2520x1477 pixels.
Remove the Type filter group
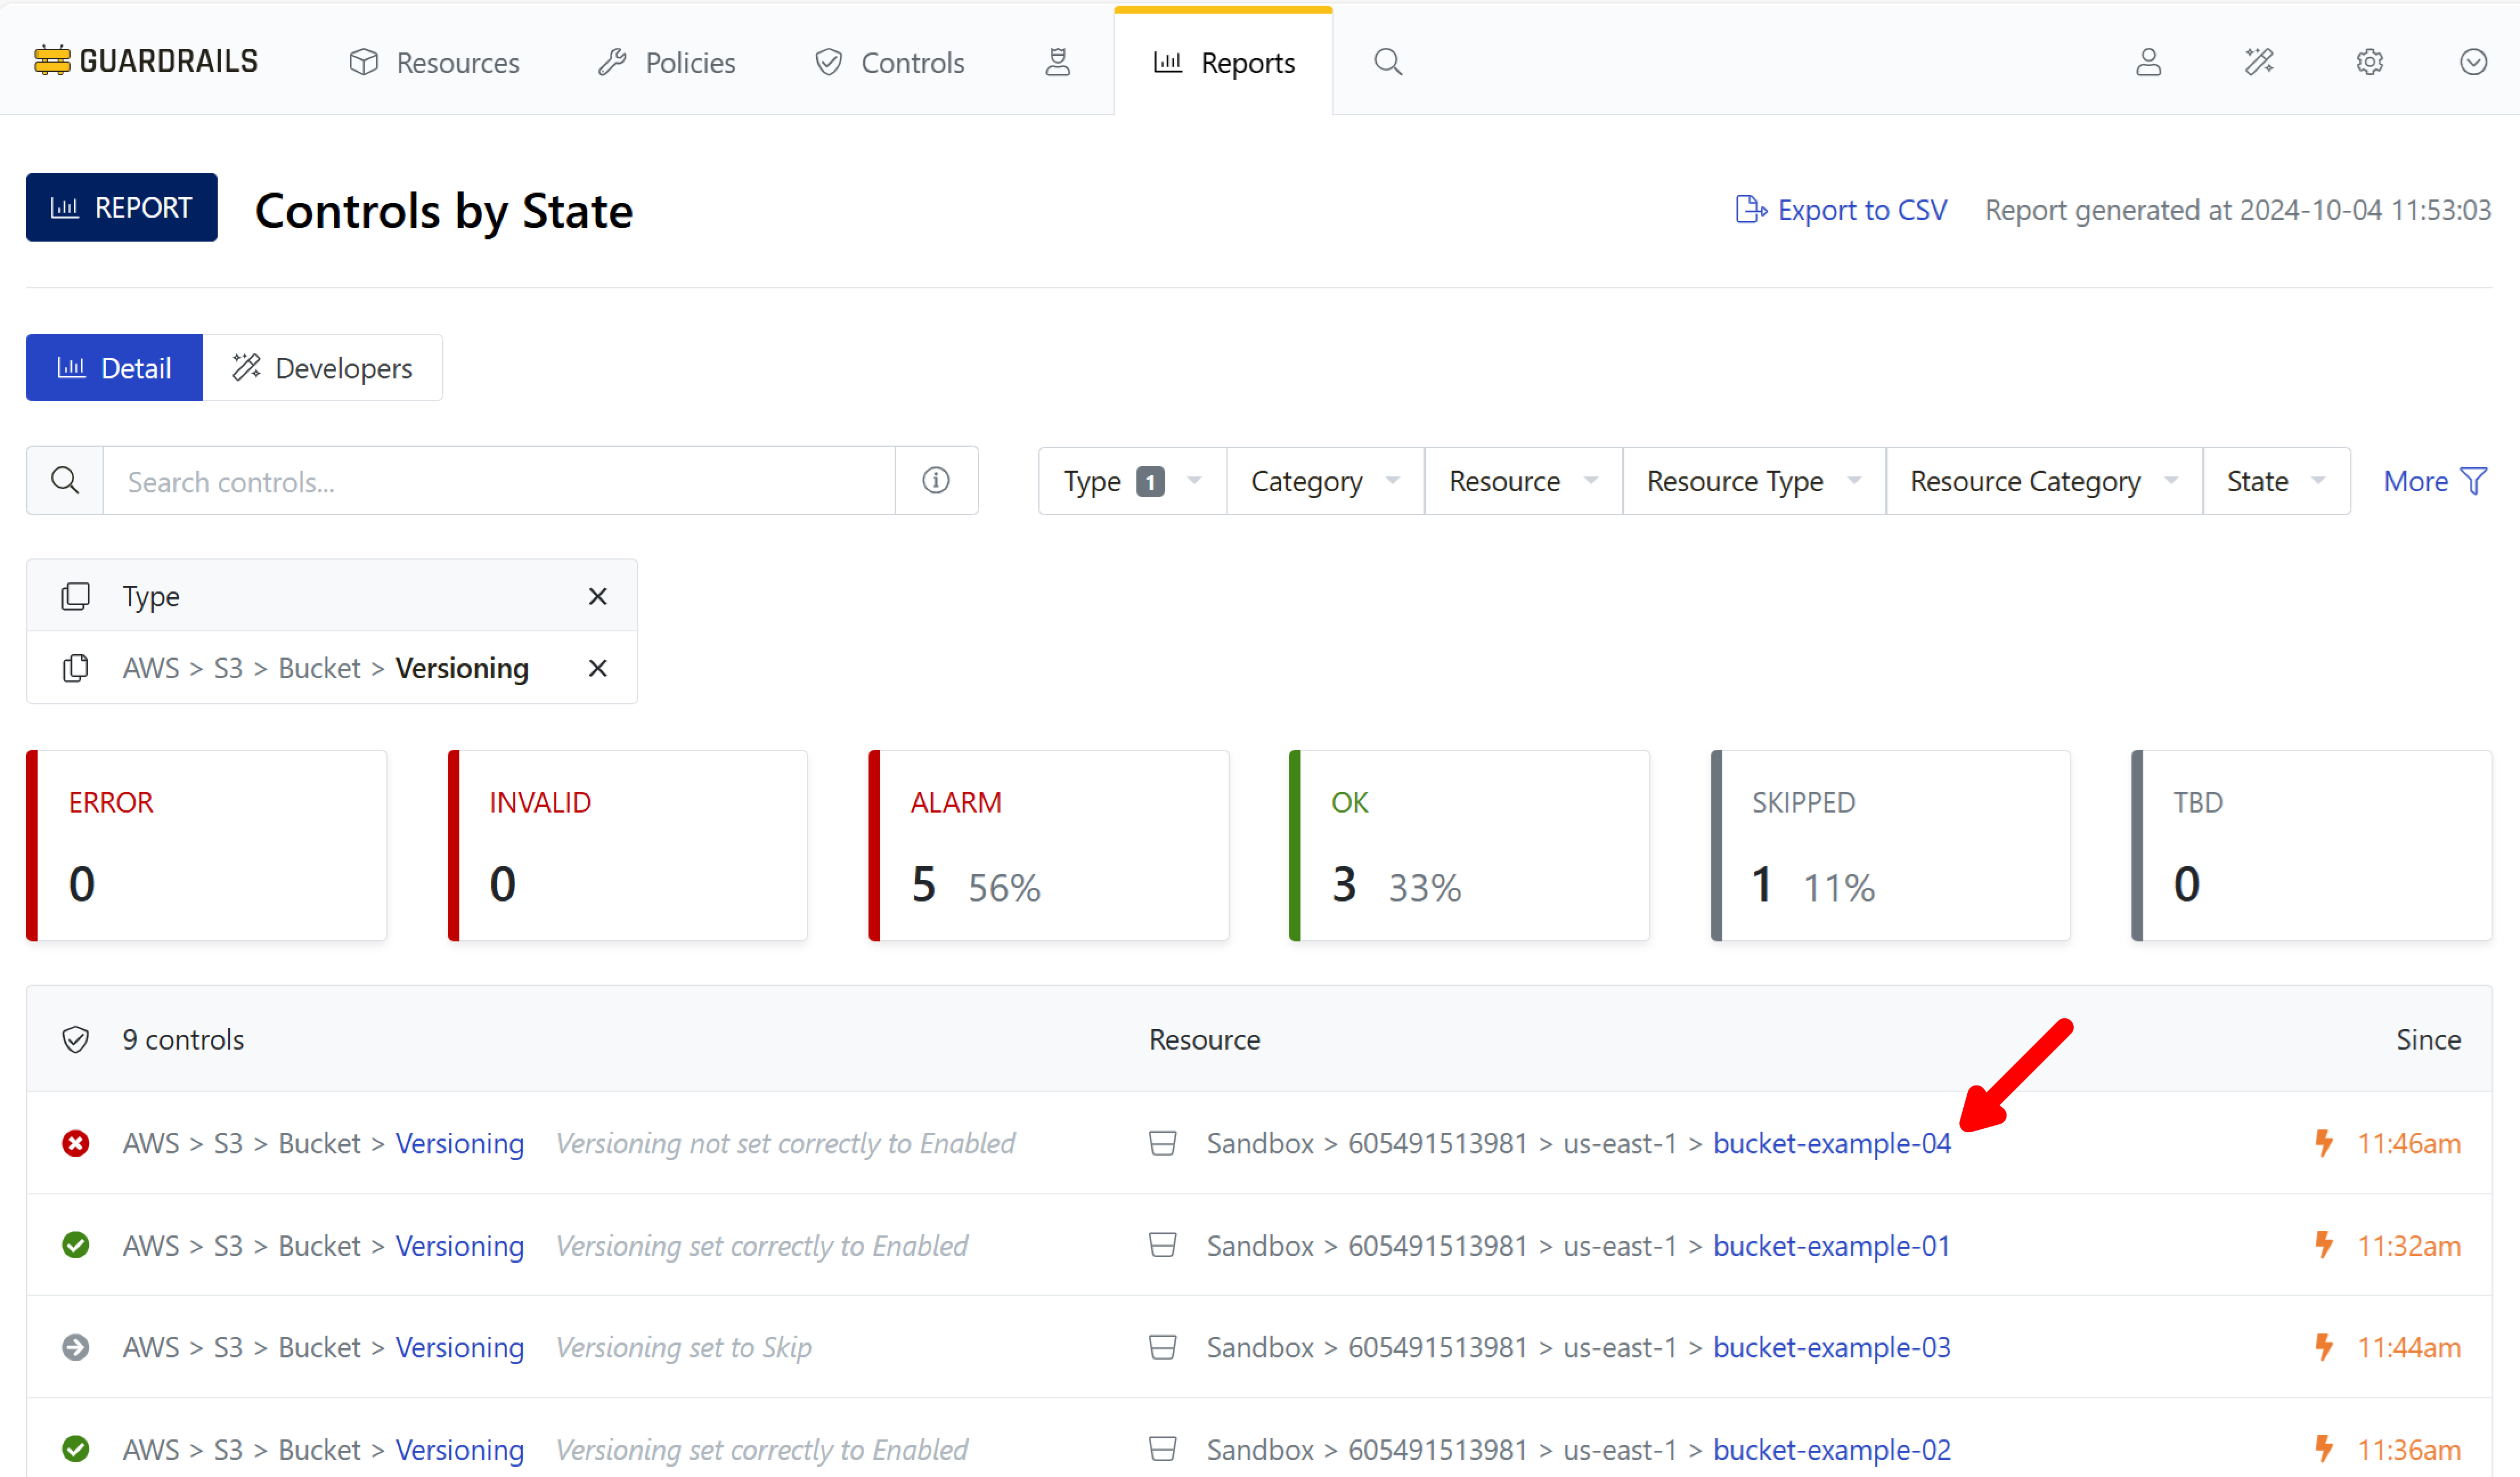(597, 596)
